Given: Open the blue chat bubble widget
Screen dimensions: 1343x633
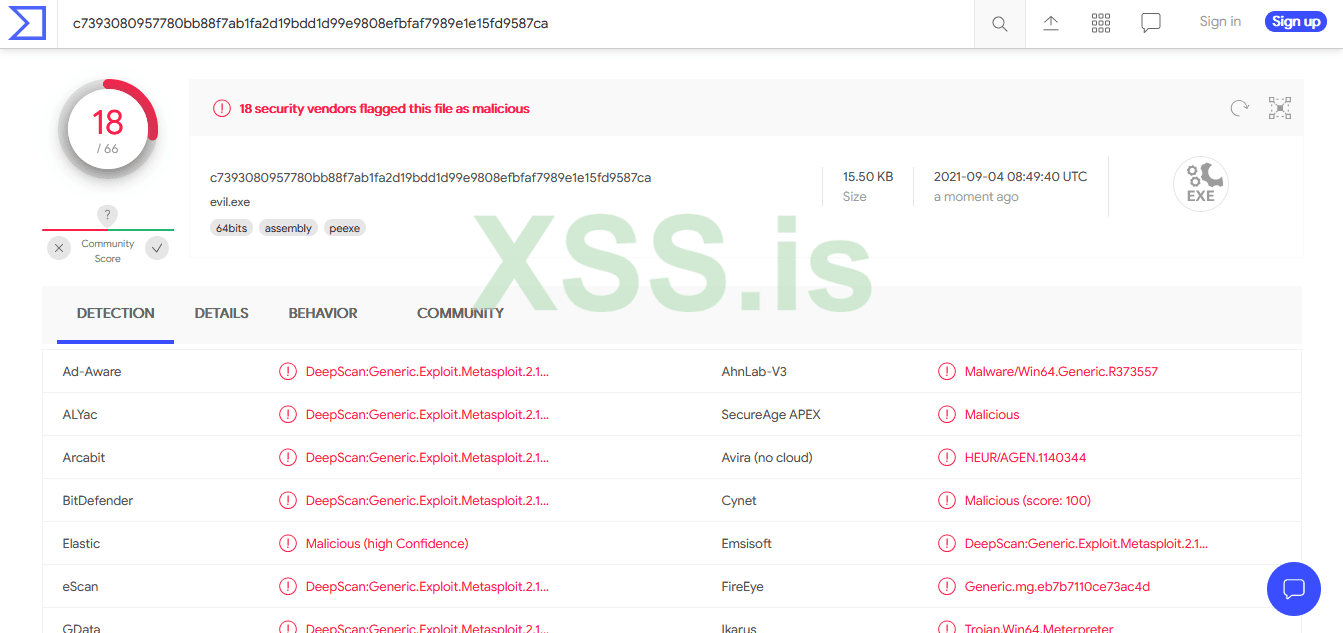Looking at the screenshot, I should pos(1294,588).
